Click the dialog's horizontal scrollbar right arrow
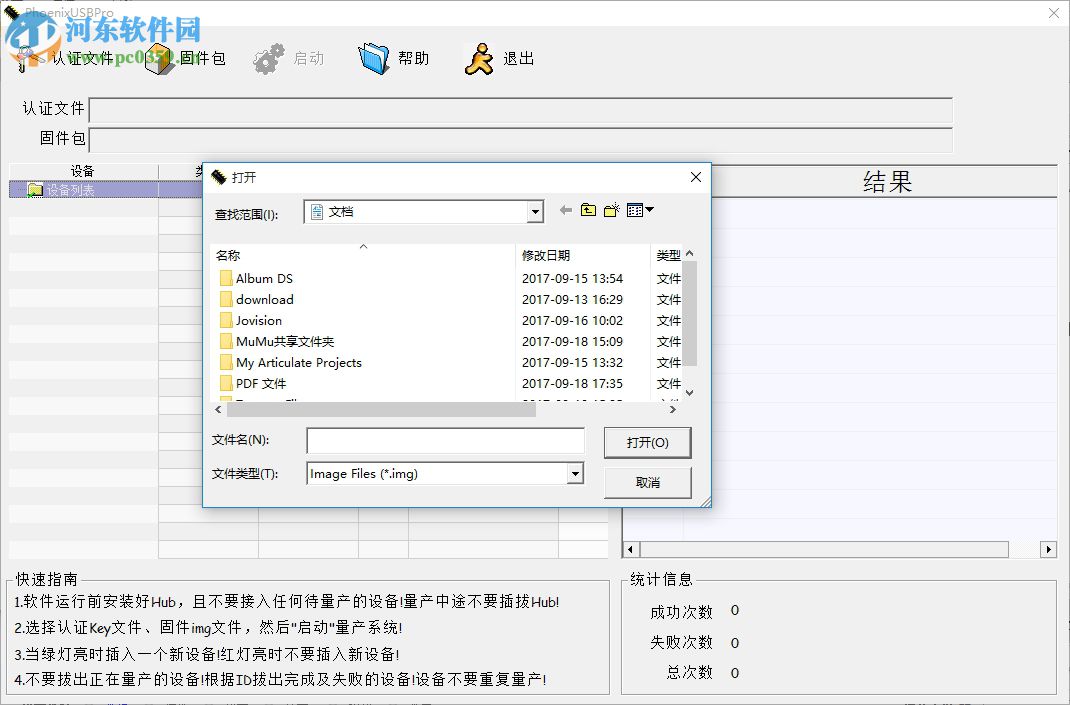This screenshot has height=705, width=1070. [x=672, y=409]
